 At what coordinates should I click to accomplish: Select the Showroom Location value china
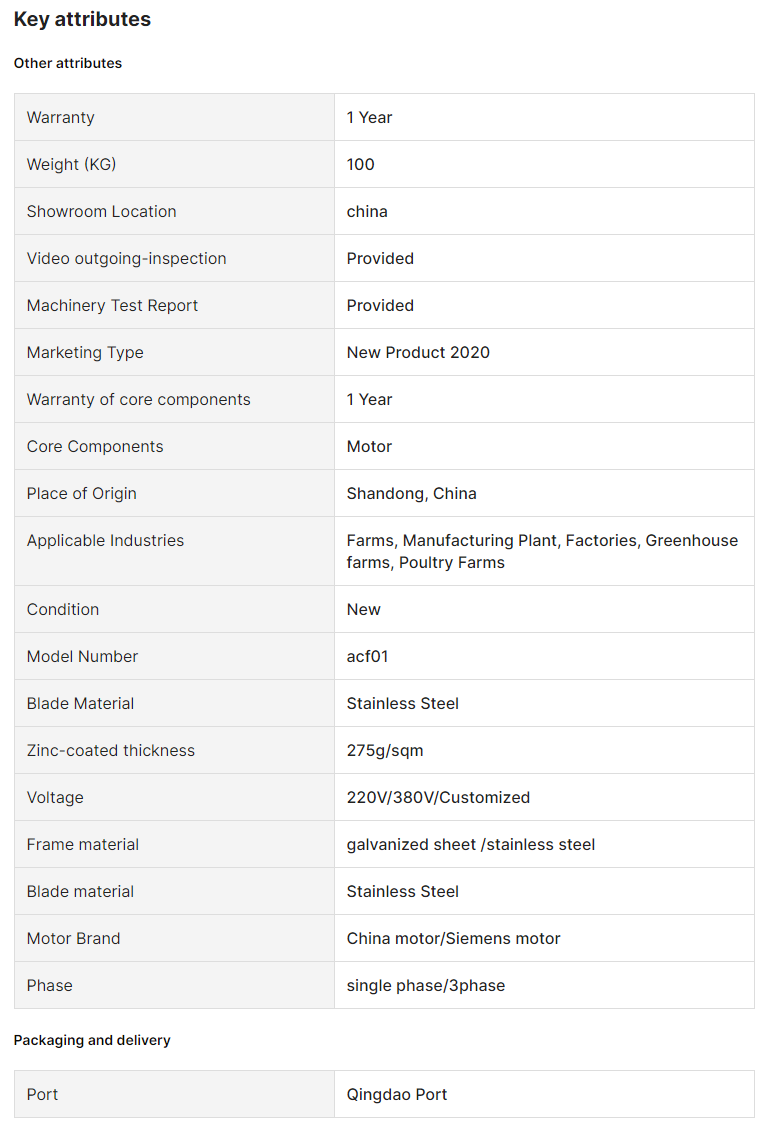[x=367, y=212]
